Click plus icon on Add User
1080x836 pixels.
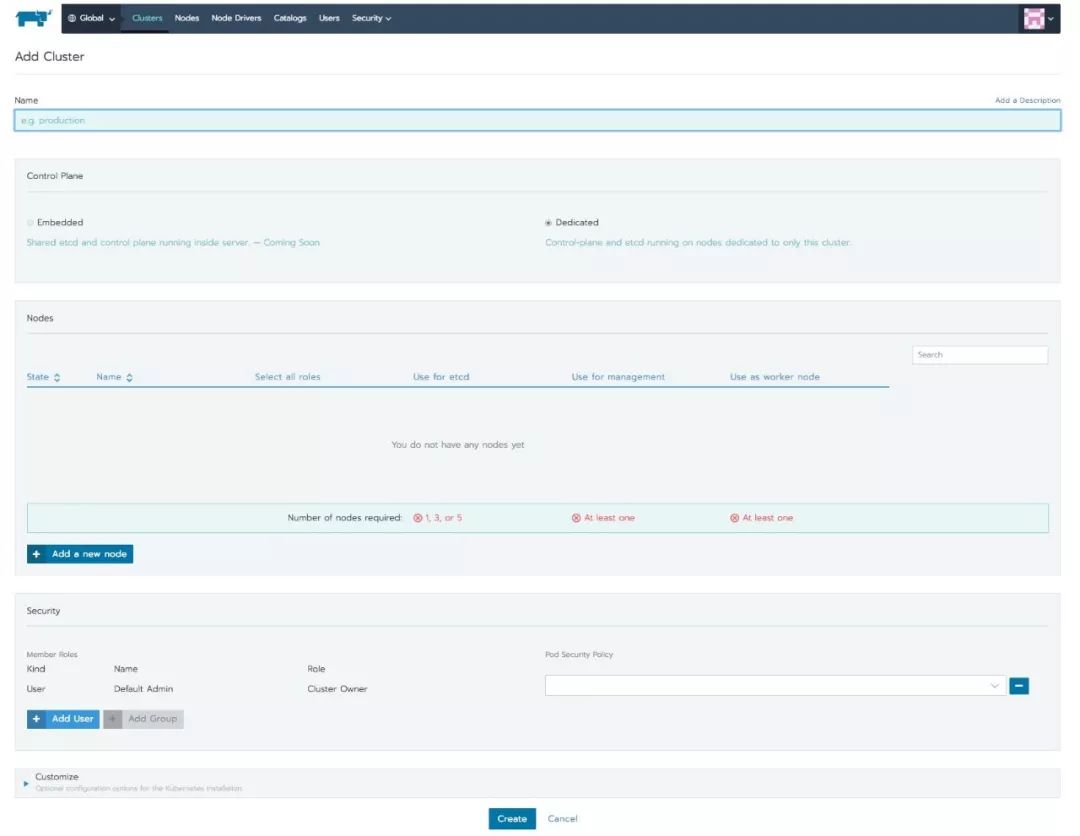[36, 719]
